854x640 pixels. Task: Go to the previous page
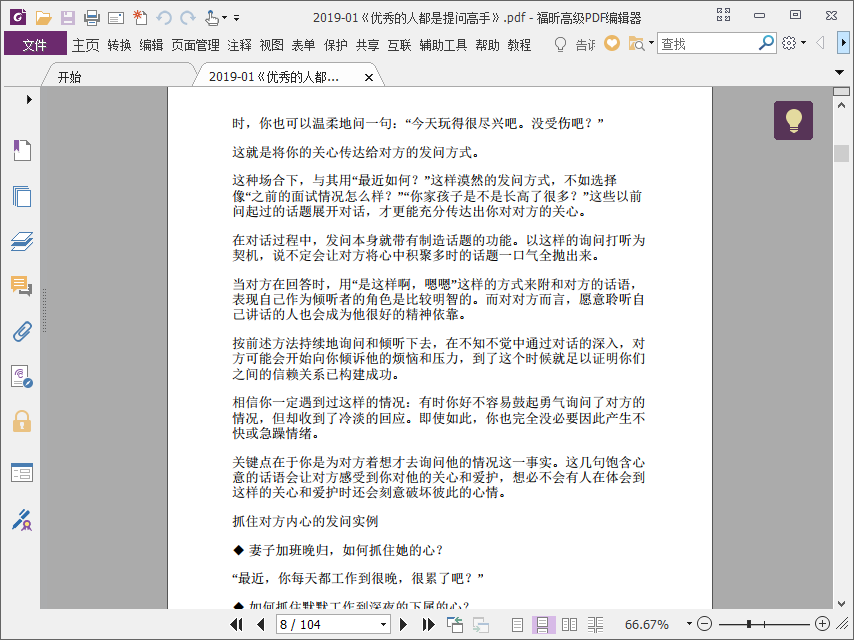click(260, 624)
